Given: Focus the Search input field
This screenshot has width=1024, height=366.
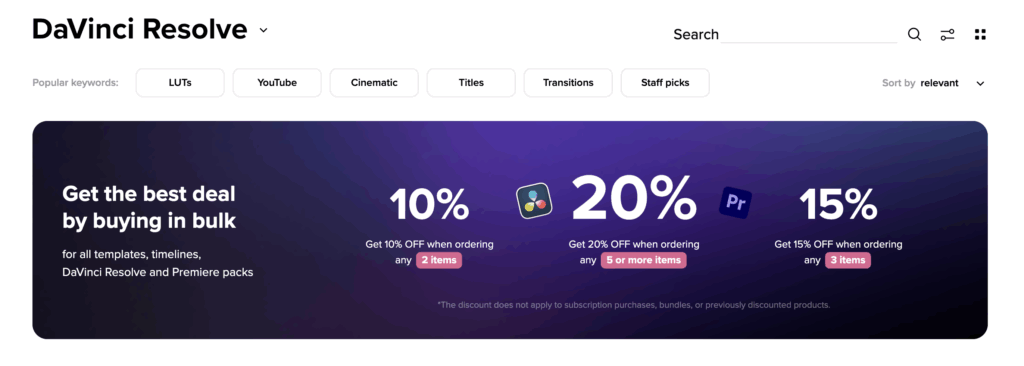Looking at the screenshot, I should click(808, 34).
